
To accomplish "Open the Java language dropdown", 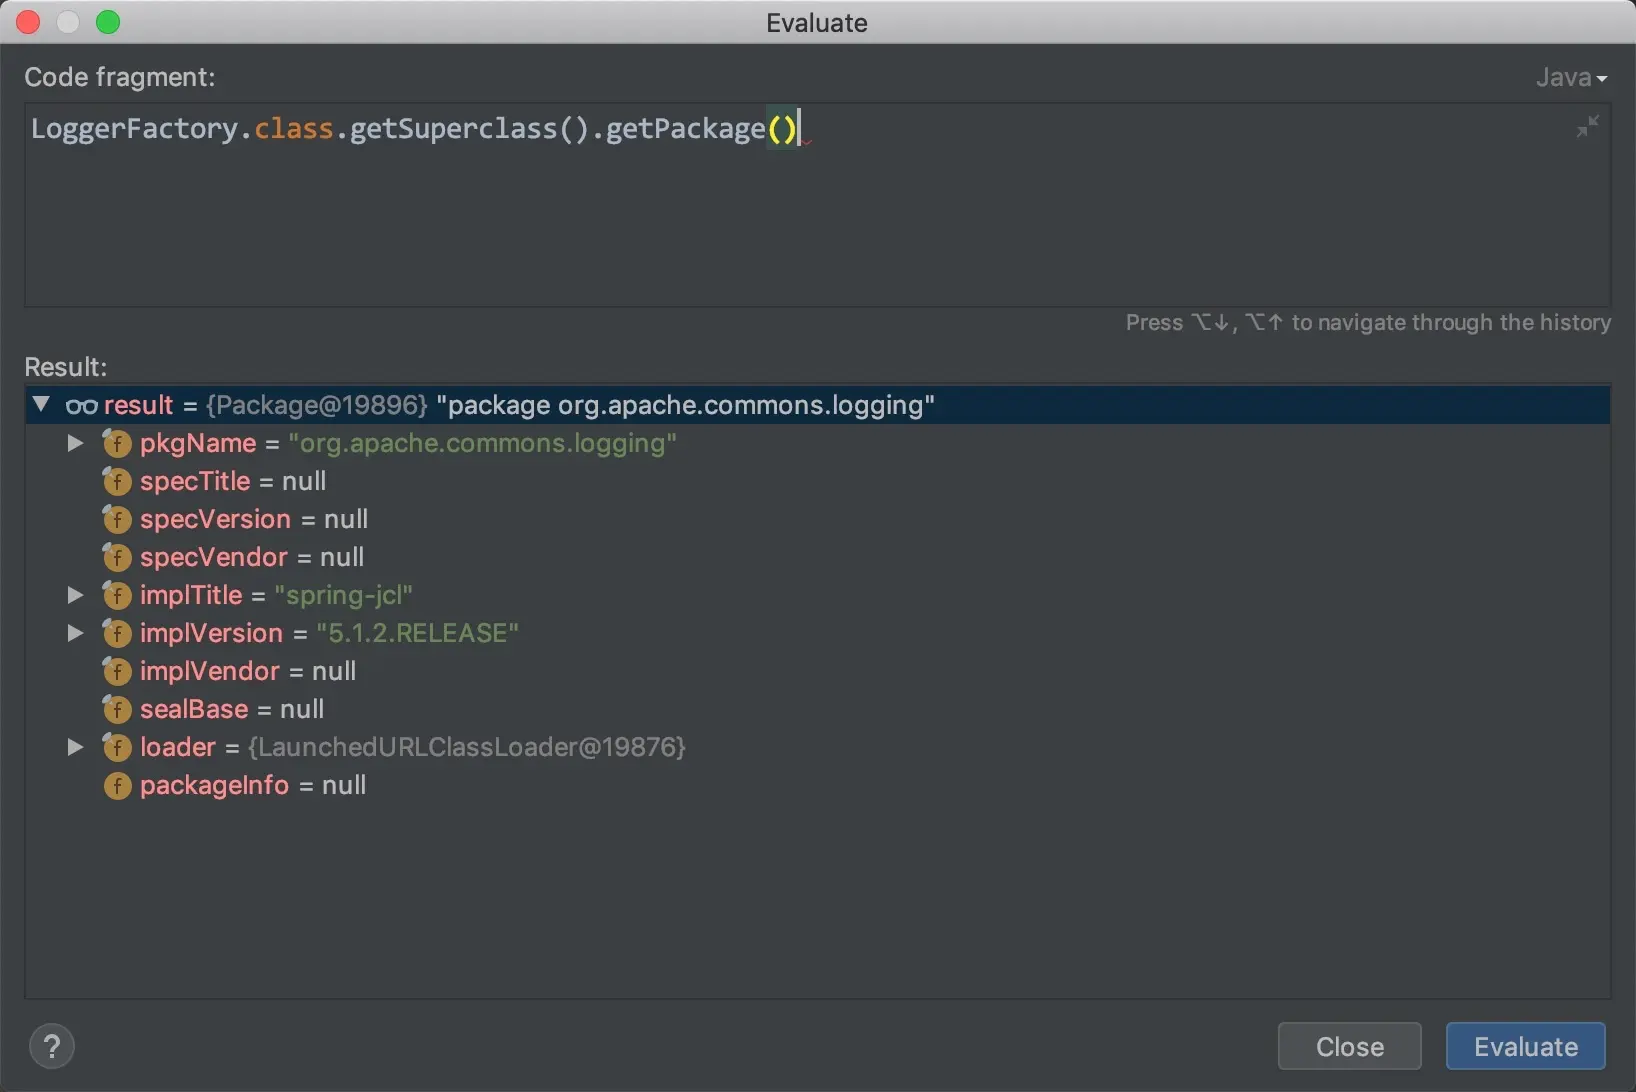I will (x=1571, y=77).
